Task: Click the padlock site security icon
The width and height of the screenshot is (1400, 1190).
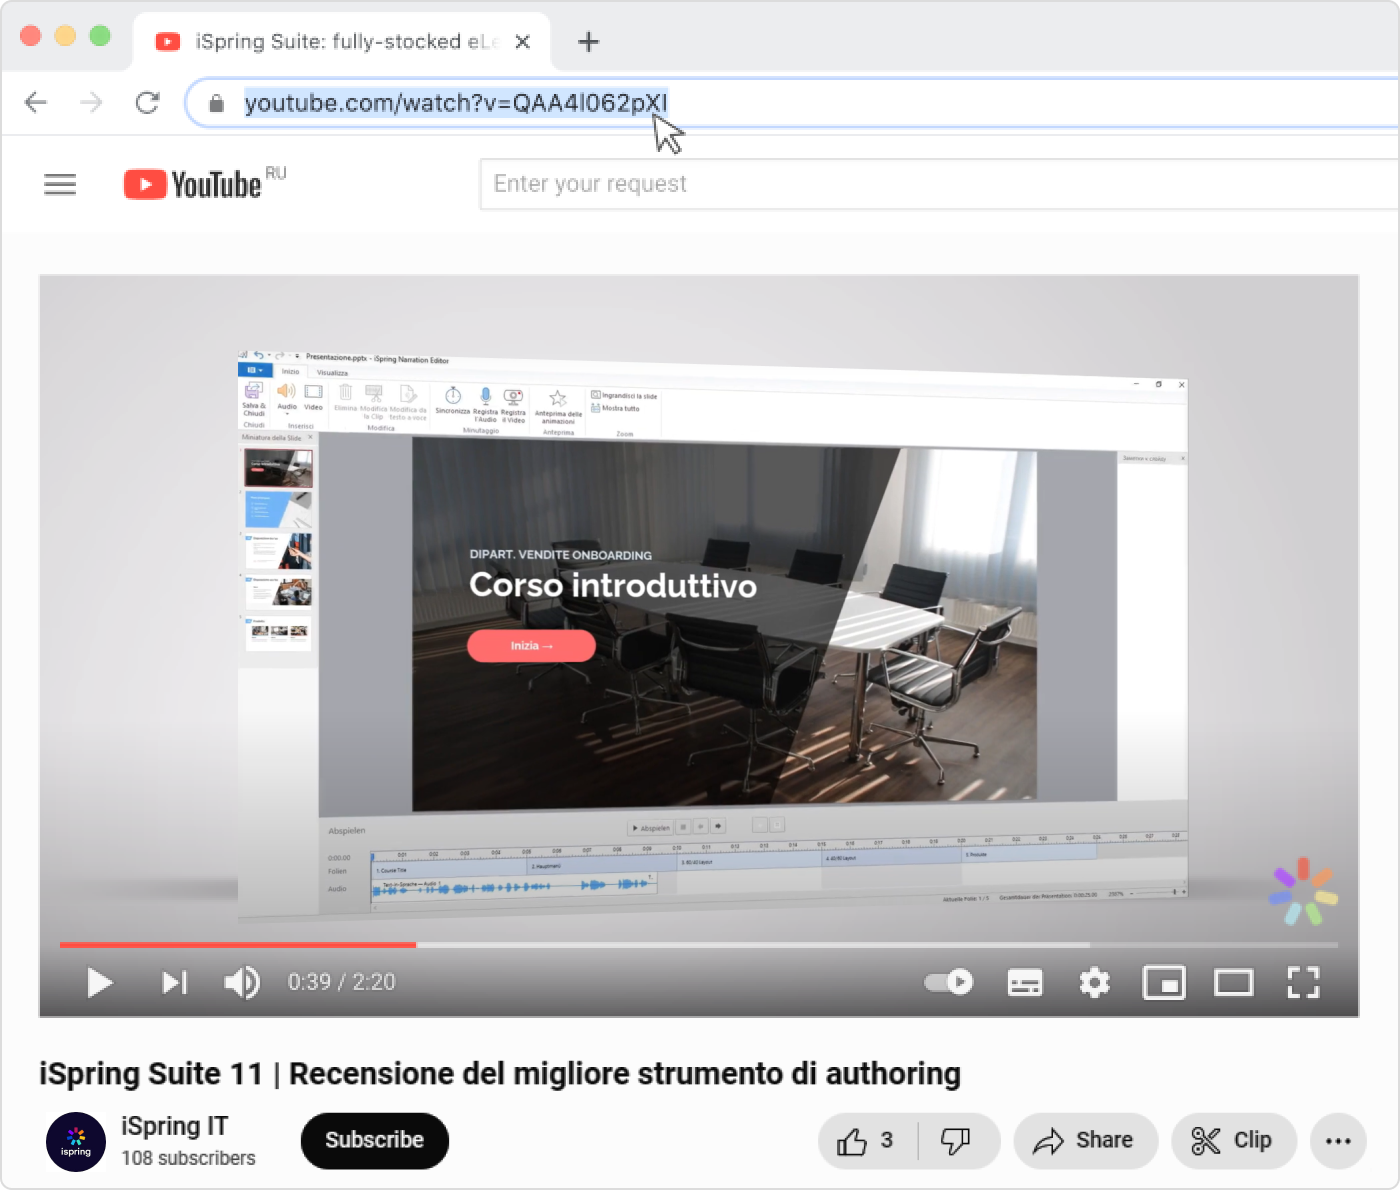Action: pyautogui.click(x=216, y=103)
